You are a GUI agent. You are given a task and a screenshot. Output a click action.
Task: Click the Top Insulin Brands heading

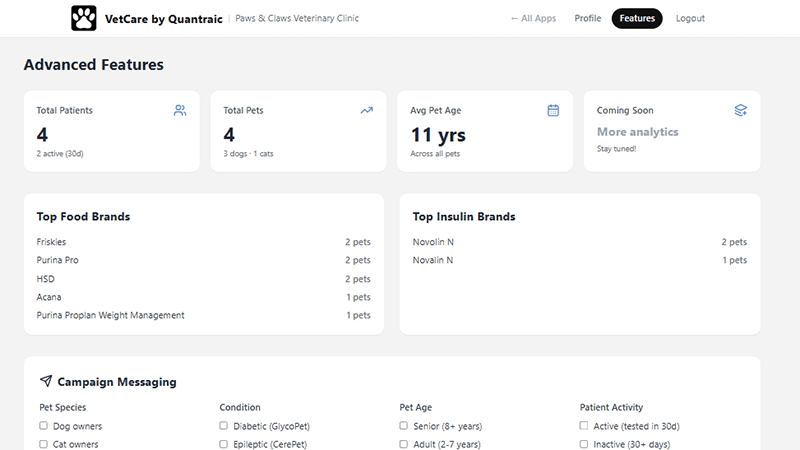(464, 216)
